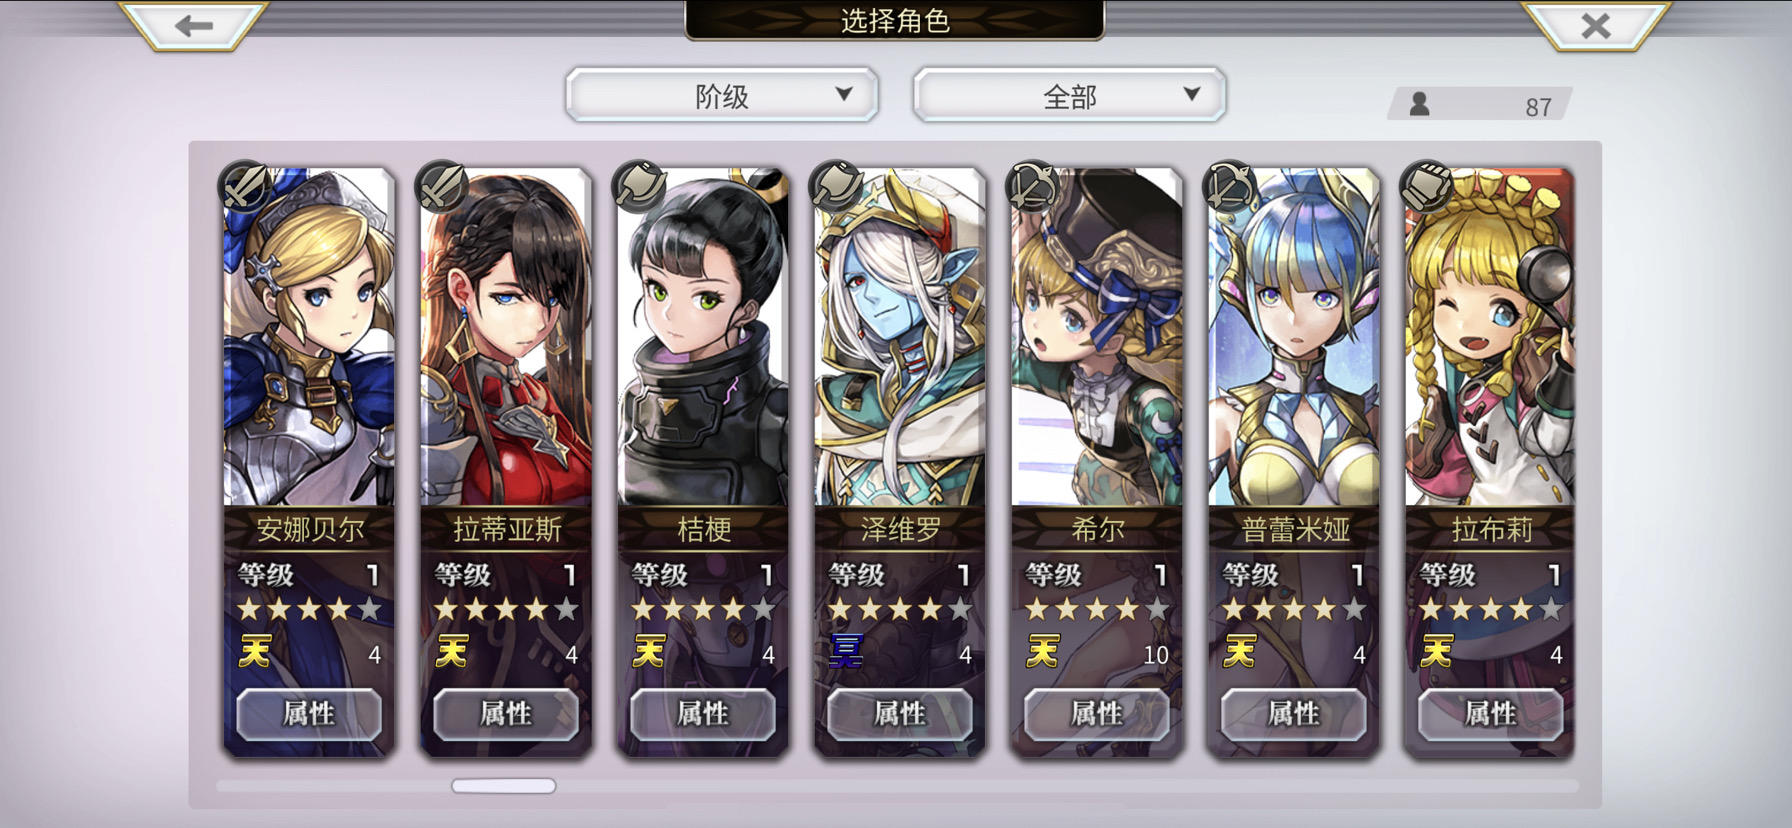Image resolution: width=1792 pixels, height=828 pixels.
Task: Open 属性 for 拉布莉
Action: [1491, 714]
